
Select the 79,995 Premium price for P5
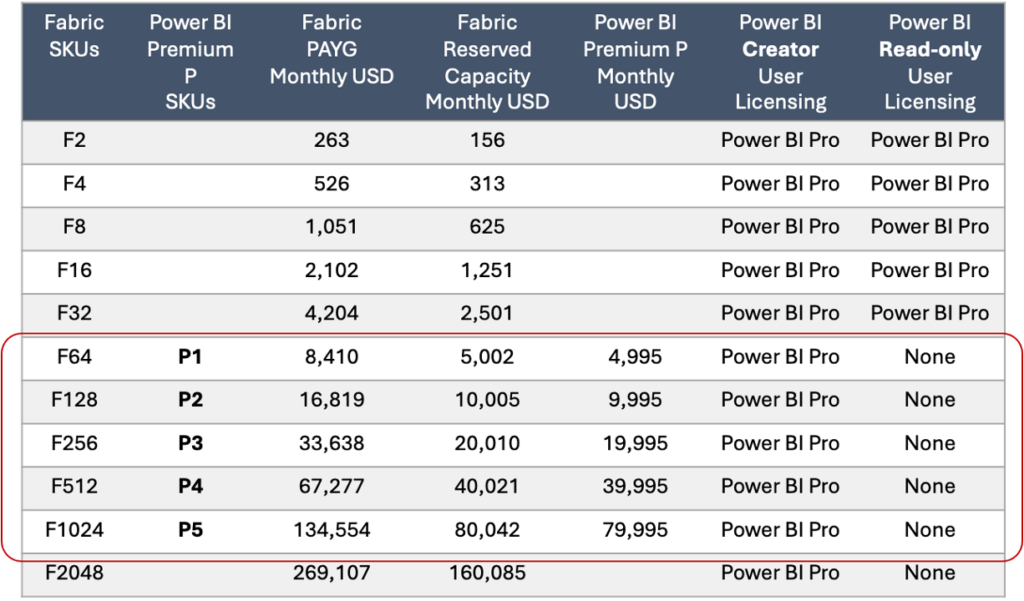pyautogui.click(x=635, y=529)
